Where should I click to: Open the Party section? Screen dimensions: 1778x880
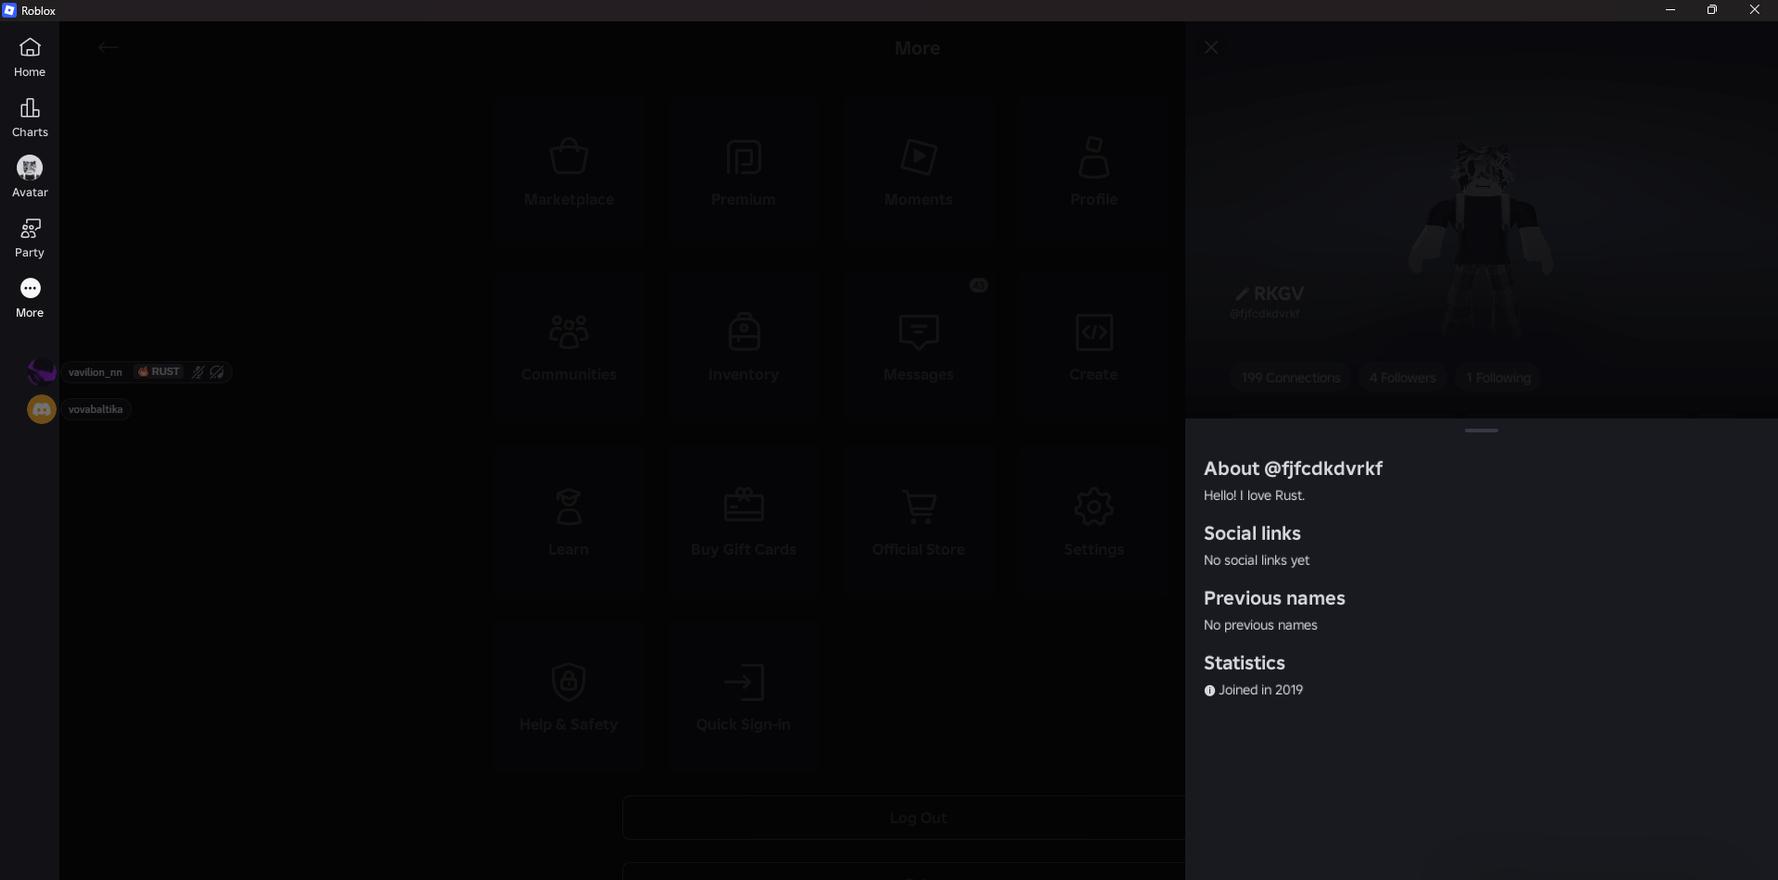(x=30, y=238)
